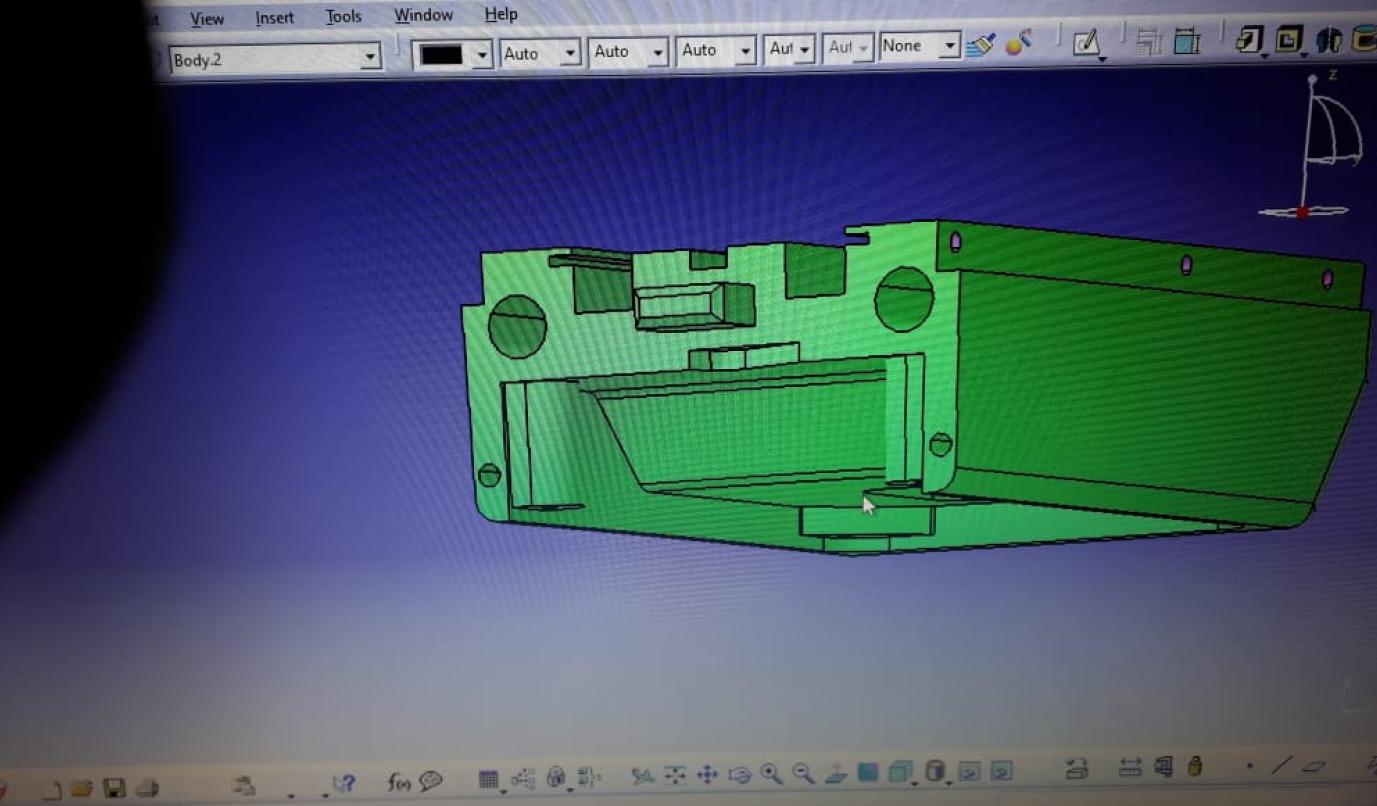1377x806 pixels.
Task: Click the Print icon
Action: pyautogui.click(x=147, y=788)
